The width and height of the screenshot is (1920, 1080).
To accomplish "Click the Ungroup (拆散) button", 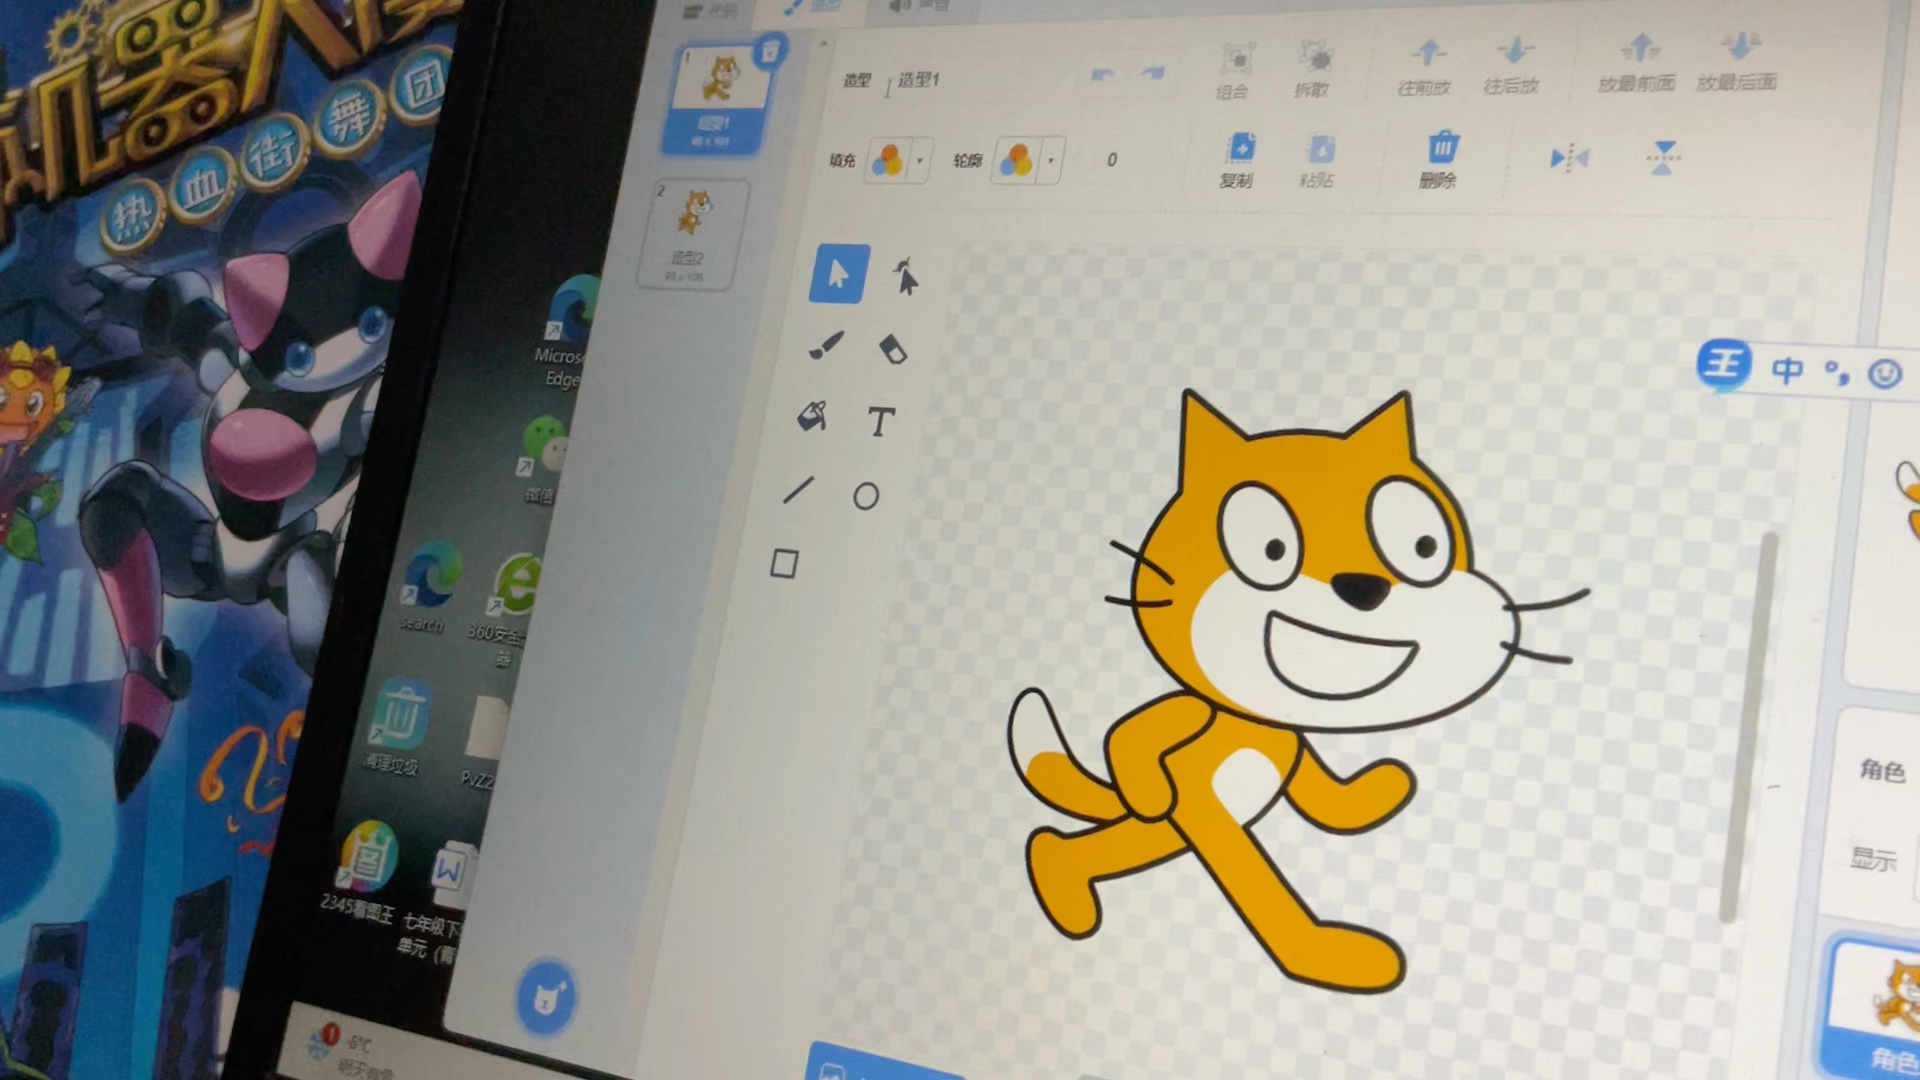I will [x=1313, y=69].
